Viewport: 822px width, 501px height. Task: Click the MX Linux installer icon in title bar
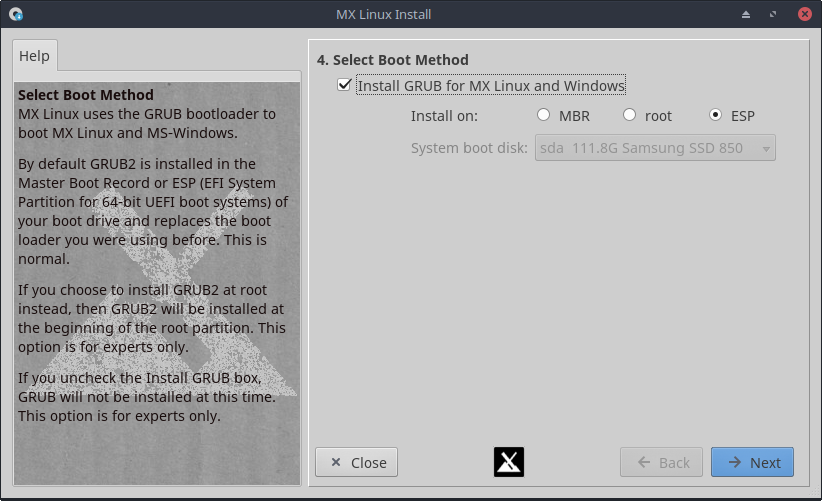(16, 14)
